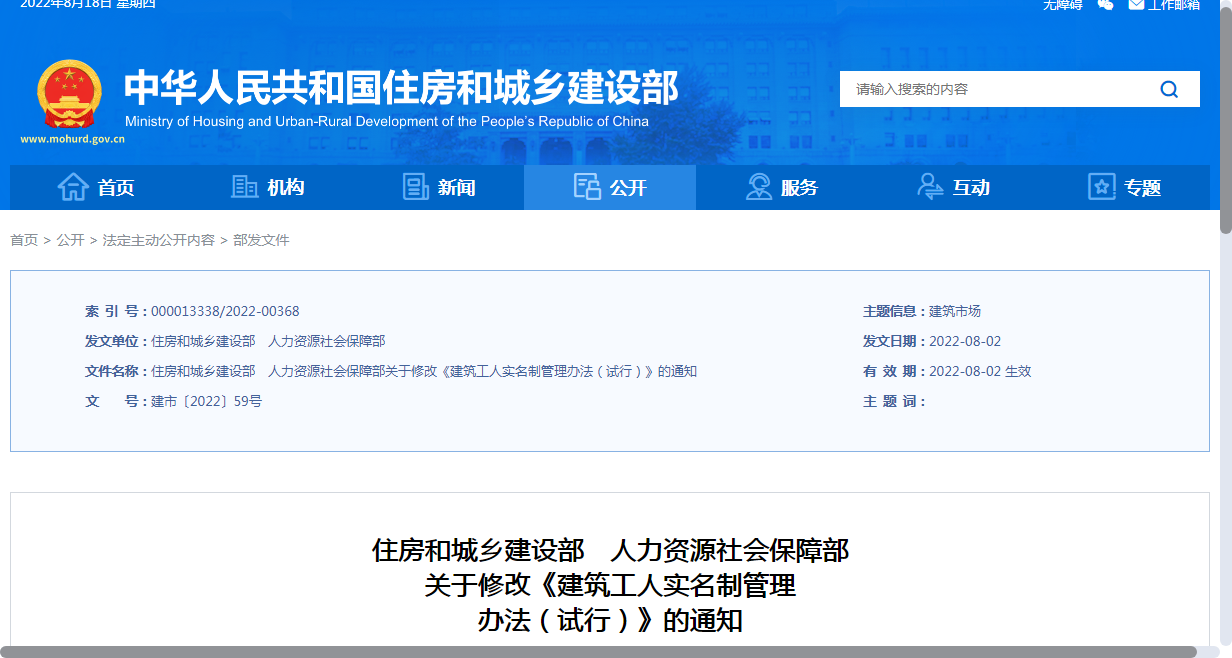
Task: Click the ministry title 中华人民共和国住房和城乡建设部
Action: click(x=401, y=88)
